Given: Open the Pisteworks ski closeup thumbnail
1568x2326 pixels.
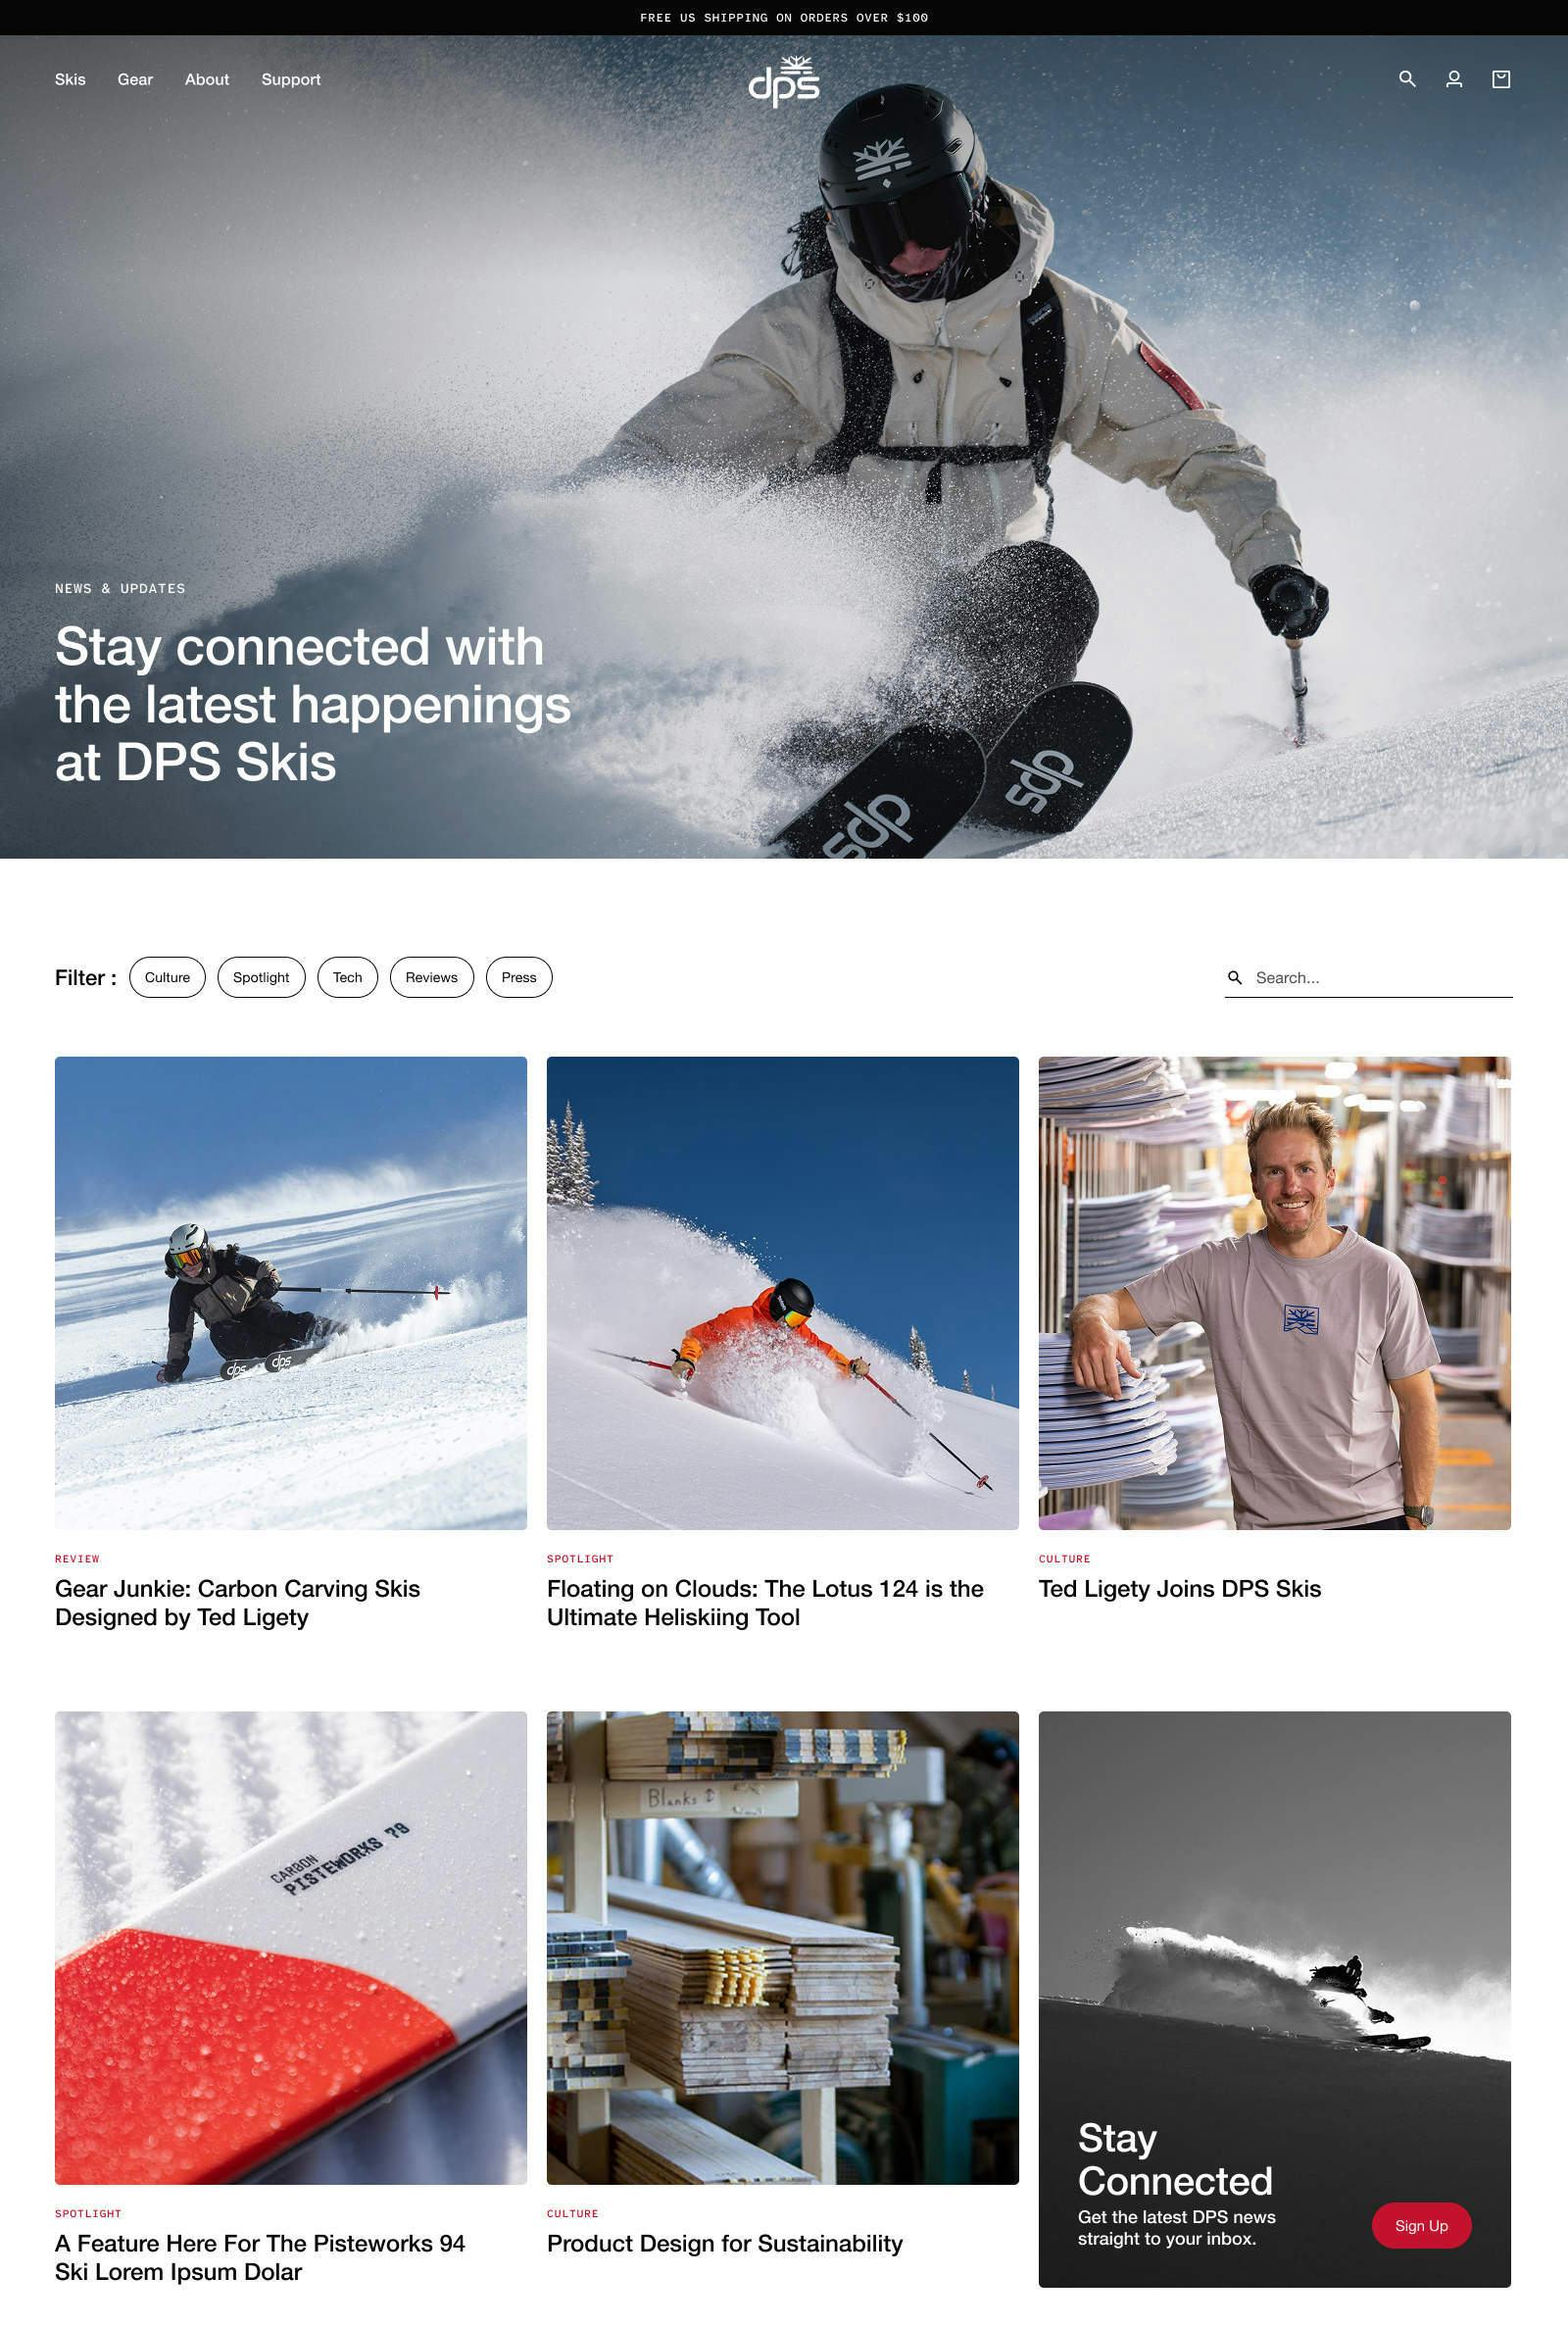Looking at the screenshot, I should 290,1947.
